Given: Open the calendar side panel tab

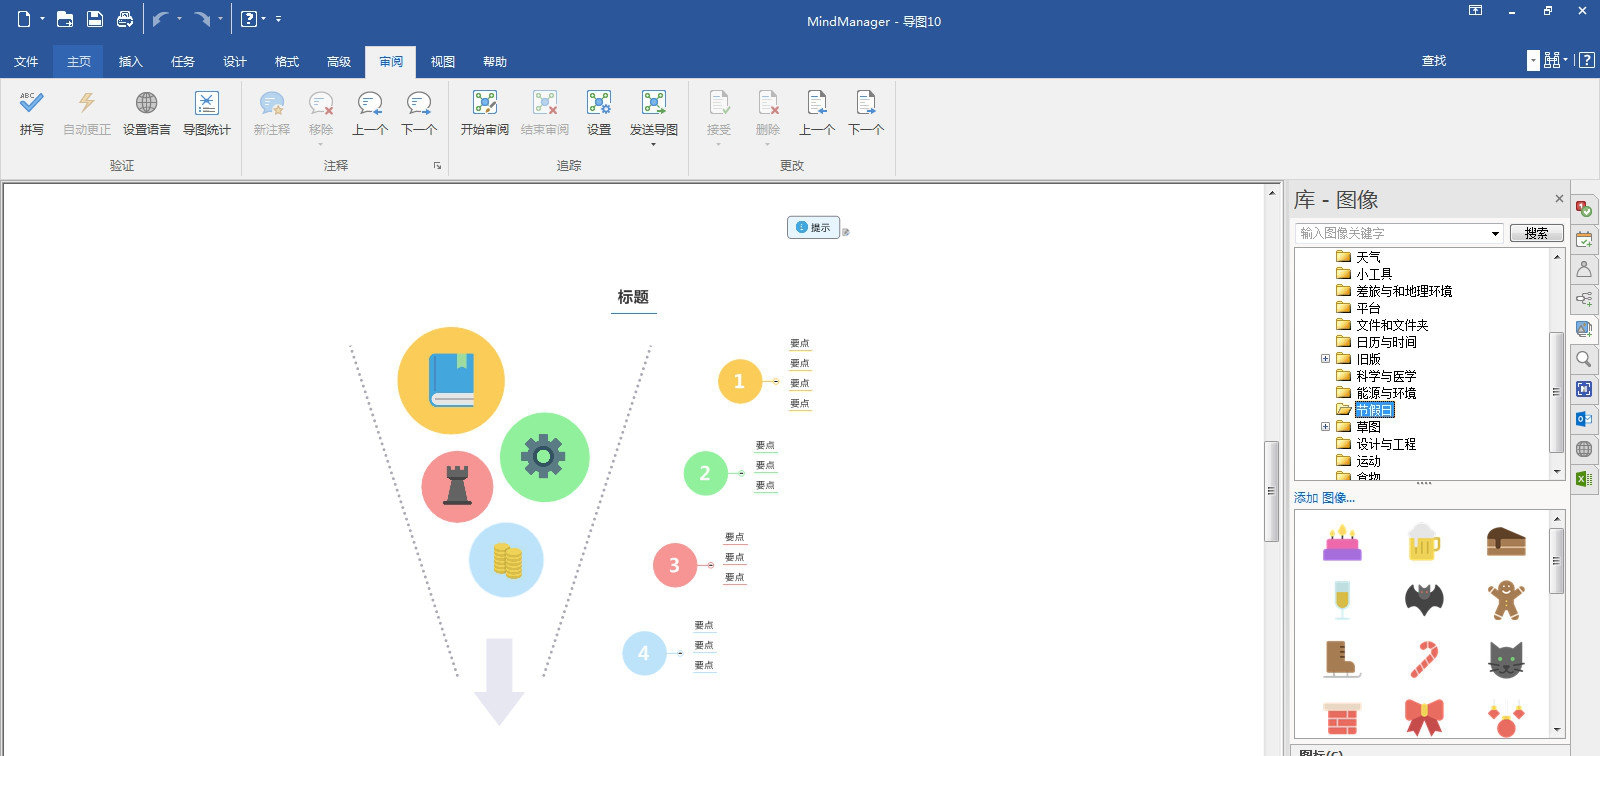Looking at the screenshot, I should click(1584, 239).
